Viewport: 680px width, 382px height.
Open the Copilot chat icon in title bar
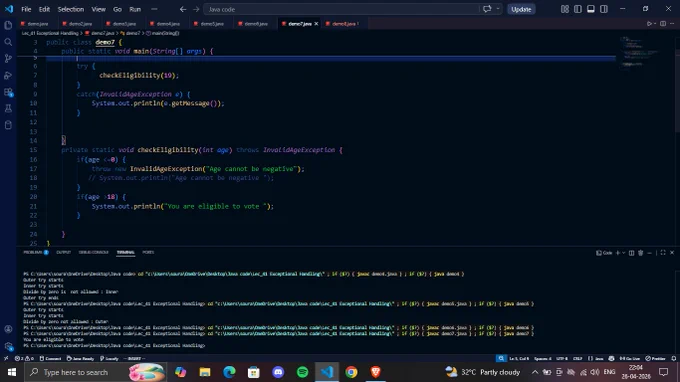pyautogui.click(x=487, y=9)
